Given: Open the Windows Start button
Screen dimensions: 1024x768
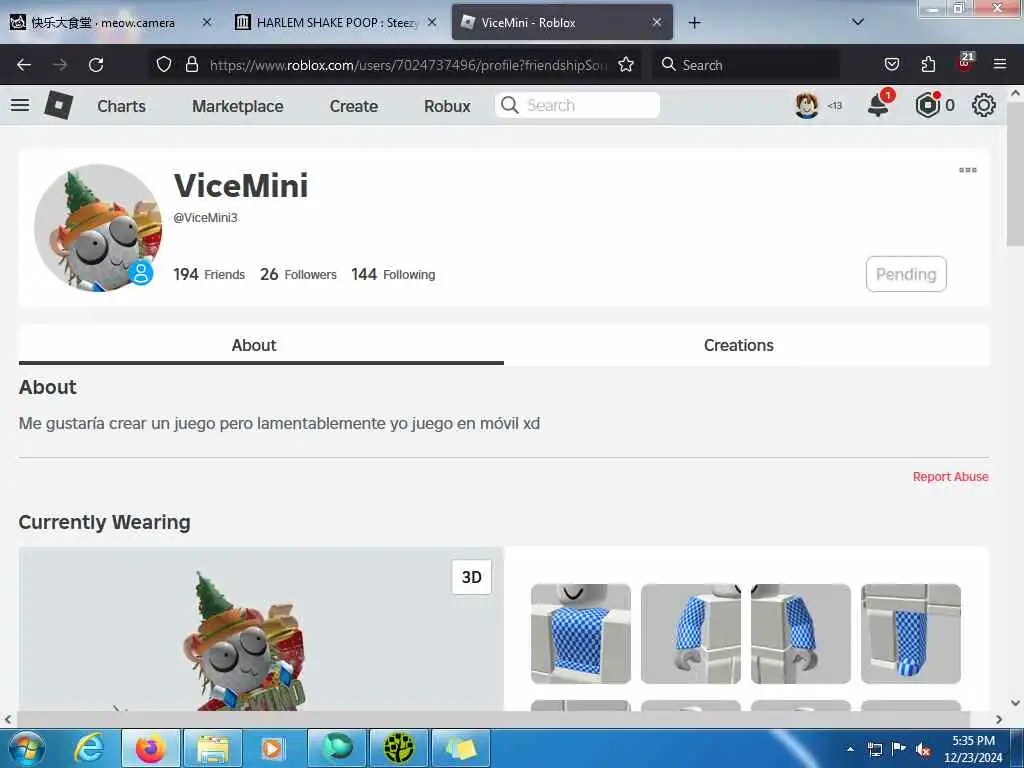Looking at the screenshot, I should [x=27, y=748].
